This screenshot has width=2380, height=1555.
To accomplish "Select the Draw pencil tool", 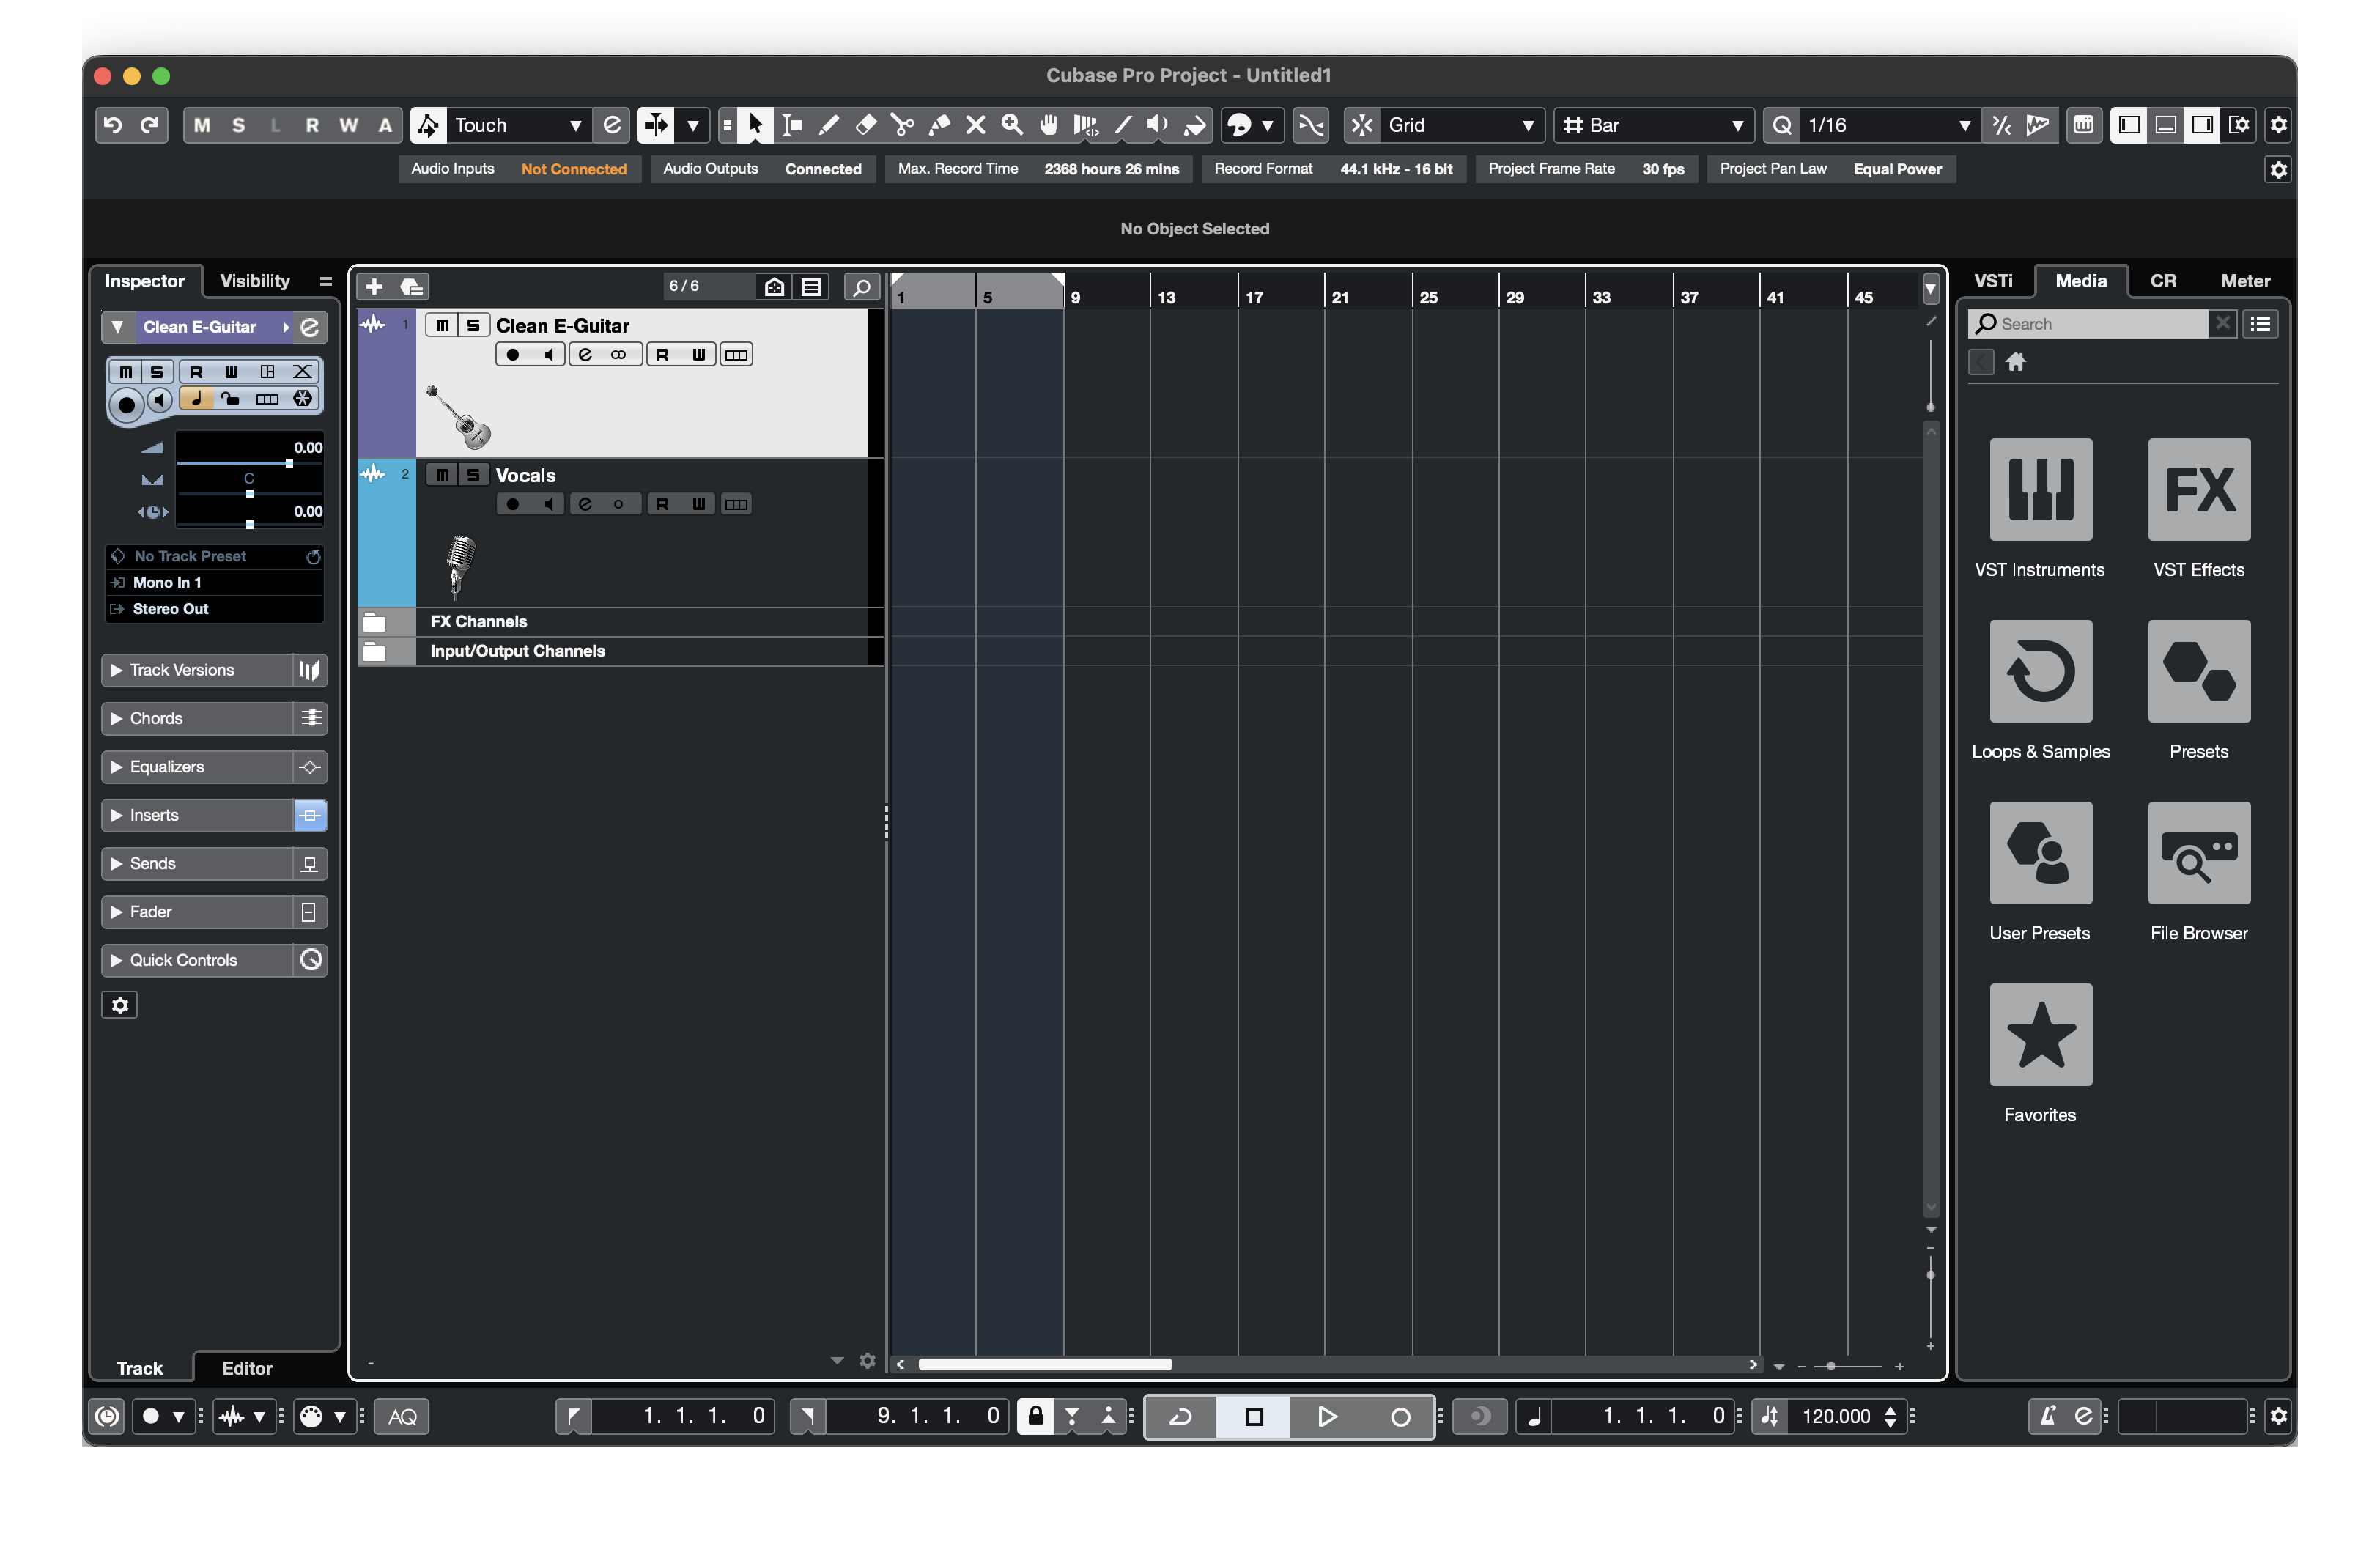I will (829, 125).
